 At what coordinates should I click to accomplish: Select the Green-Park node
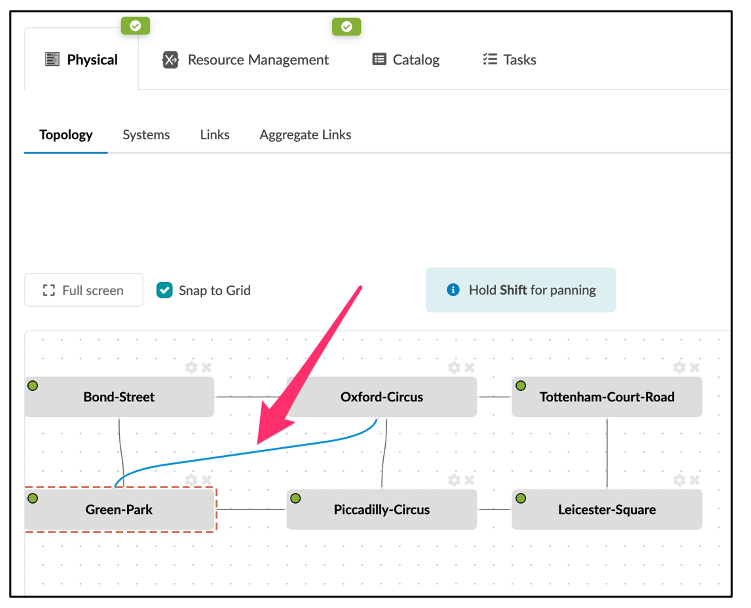(x=119, y=509)
